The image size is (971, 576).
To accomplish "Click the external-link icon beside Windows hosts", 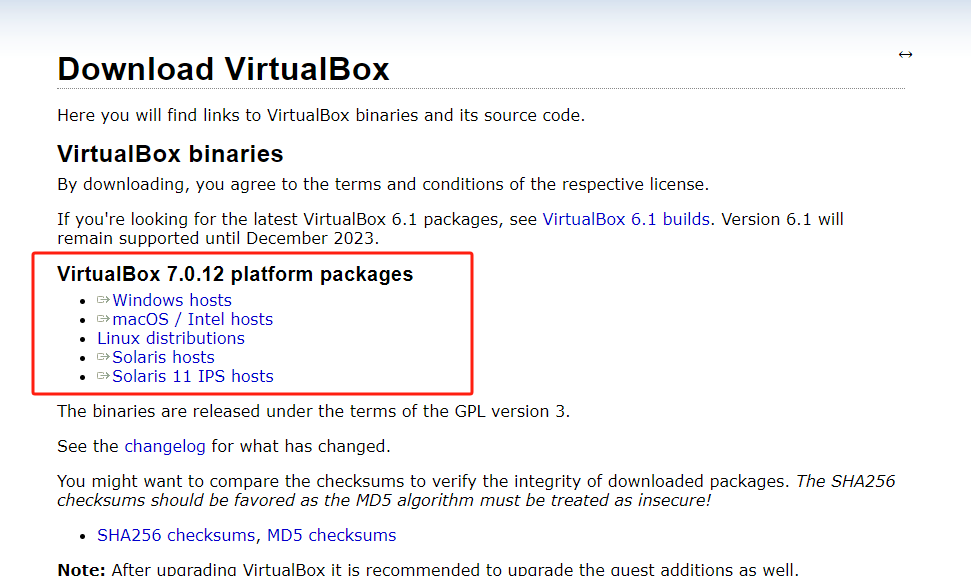I will [103, 300].
